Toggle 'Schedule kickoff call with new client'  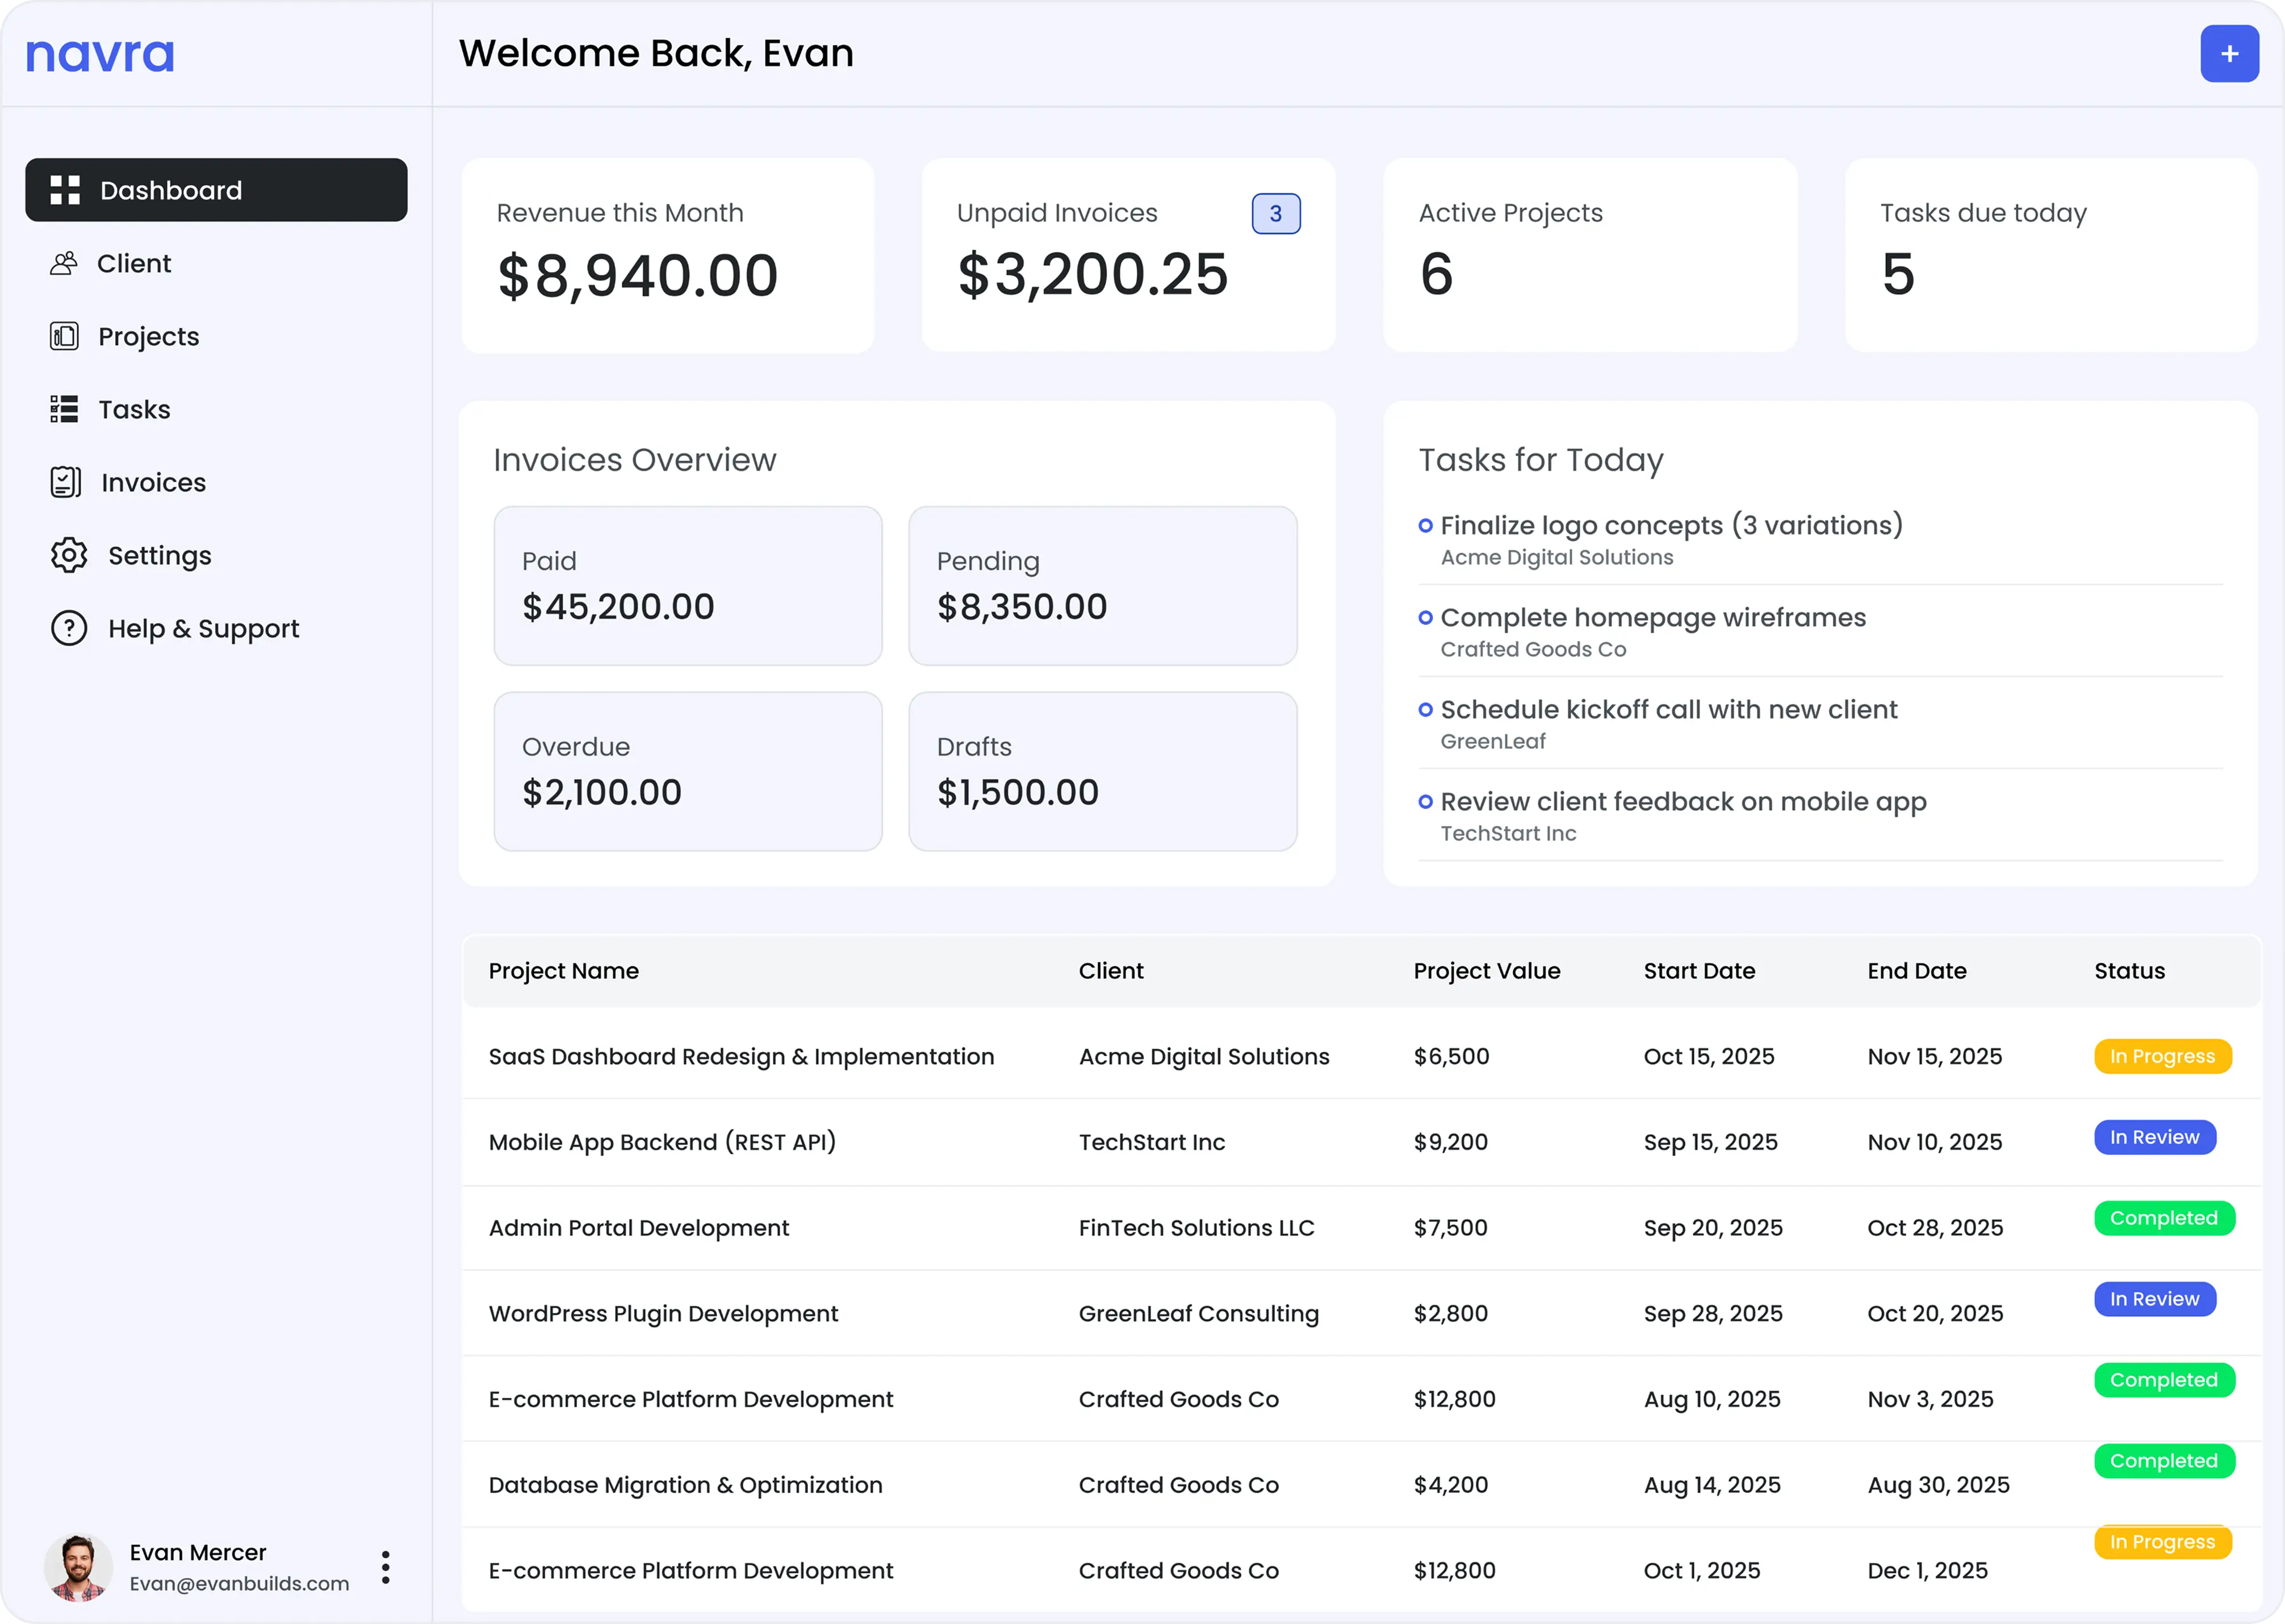(1427, 709)
